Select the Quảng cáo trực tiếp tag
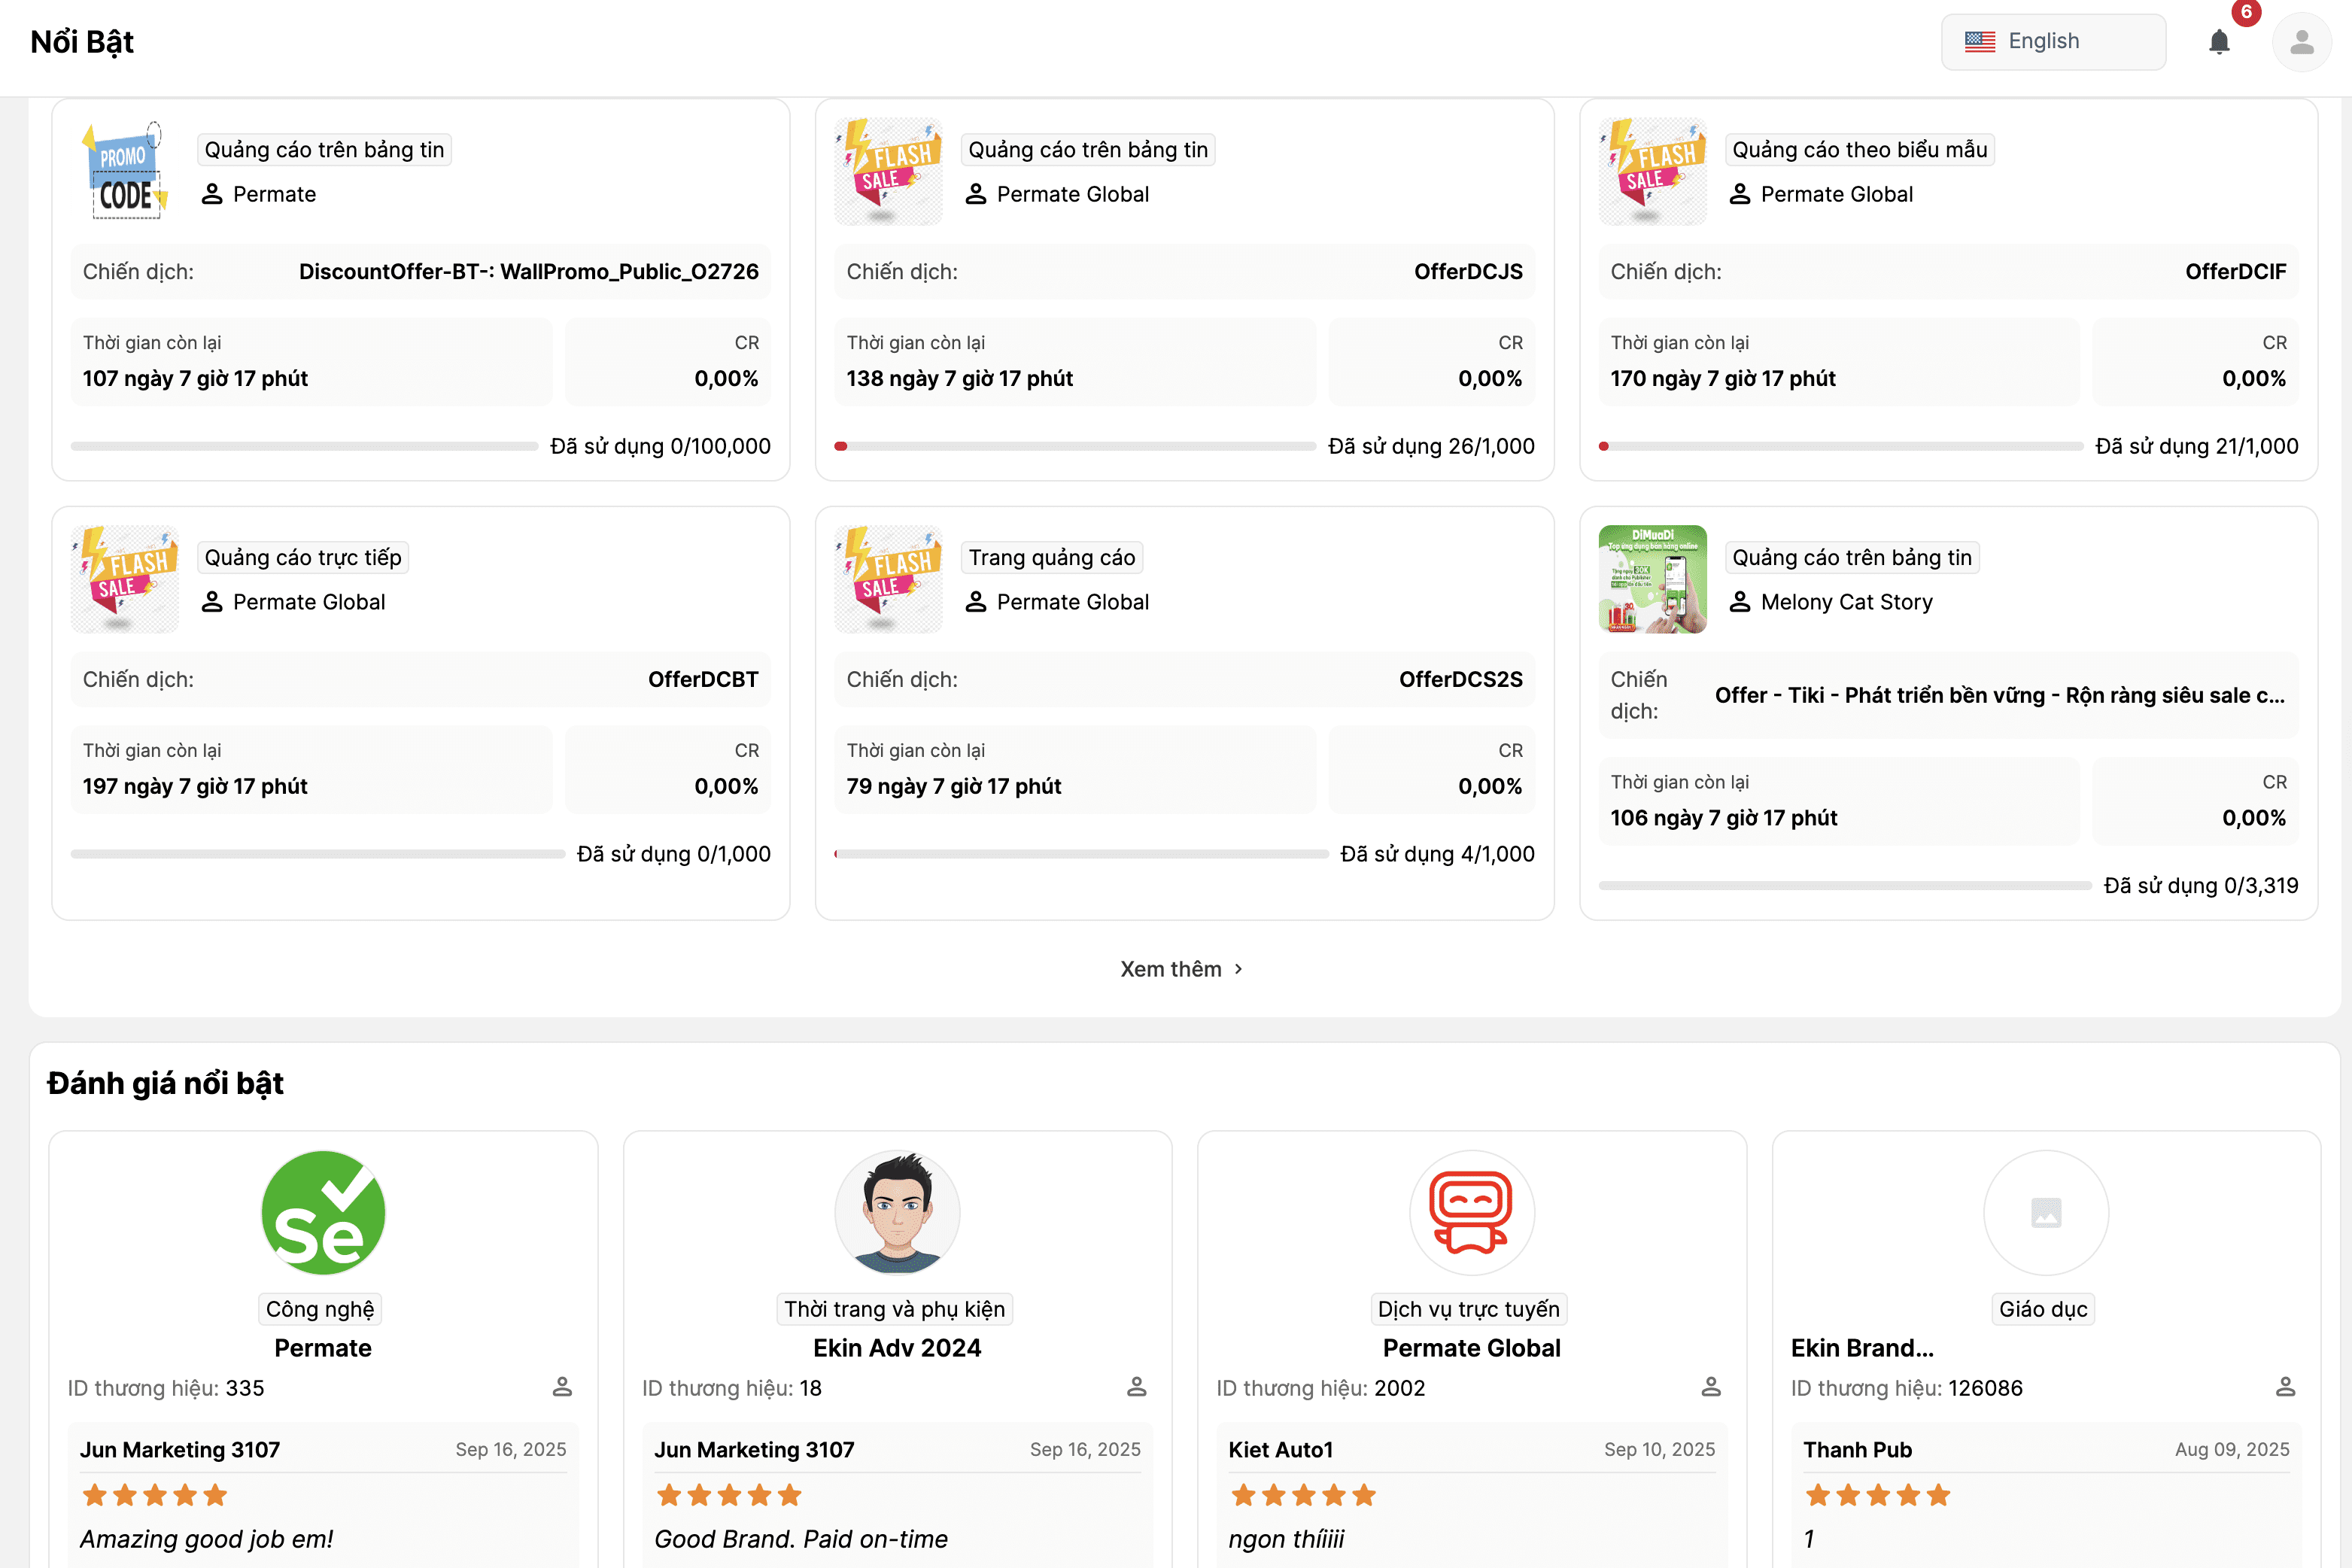 click(x=303, y=557)
